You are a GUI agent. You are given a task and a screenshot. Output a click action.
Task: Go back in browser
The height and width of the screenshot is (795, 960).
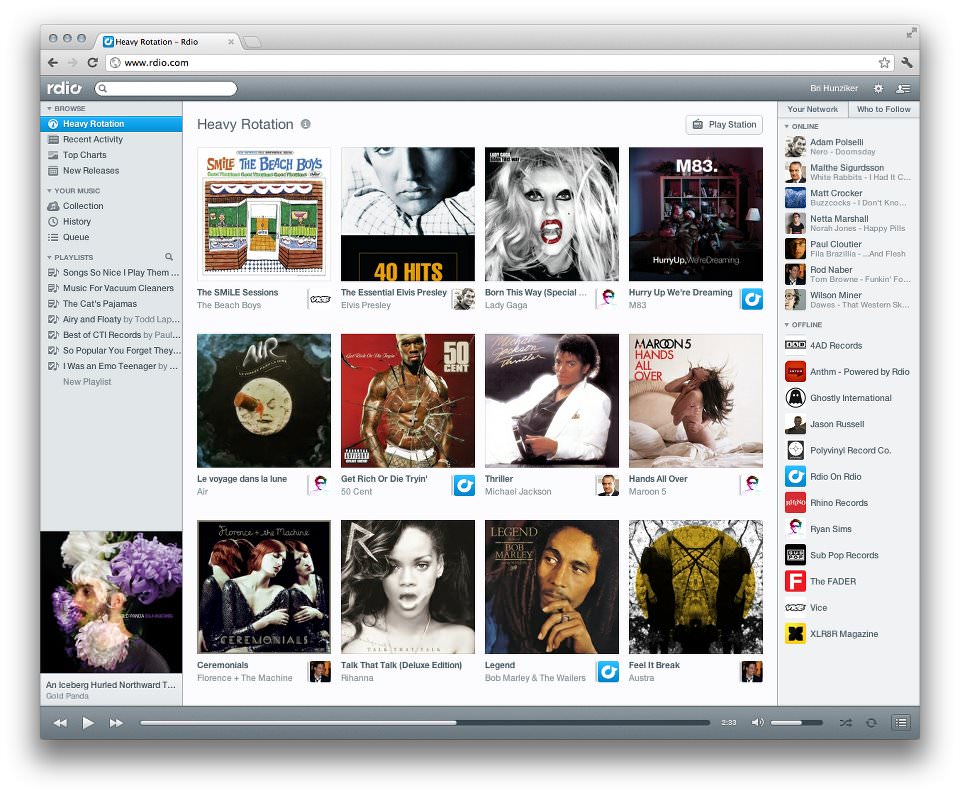coord(53,62)
